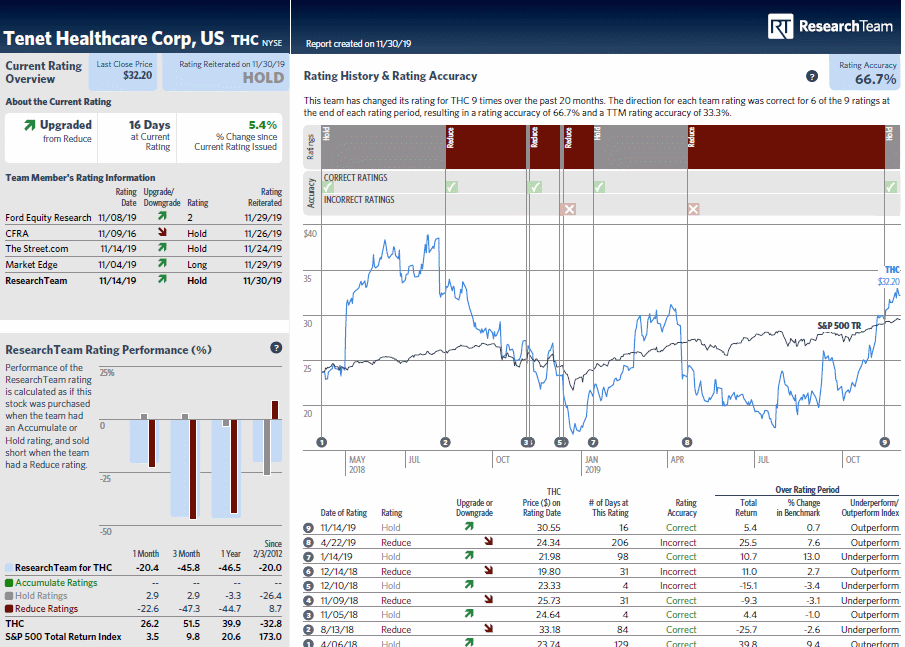Click the S&P 500 Total Return Index row label

click(63, 637)
